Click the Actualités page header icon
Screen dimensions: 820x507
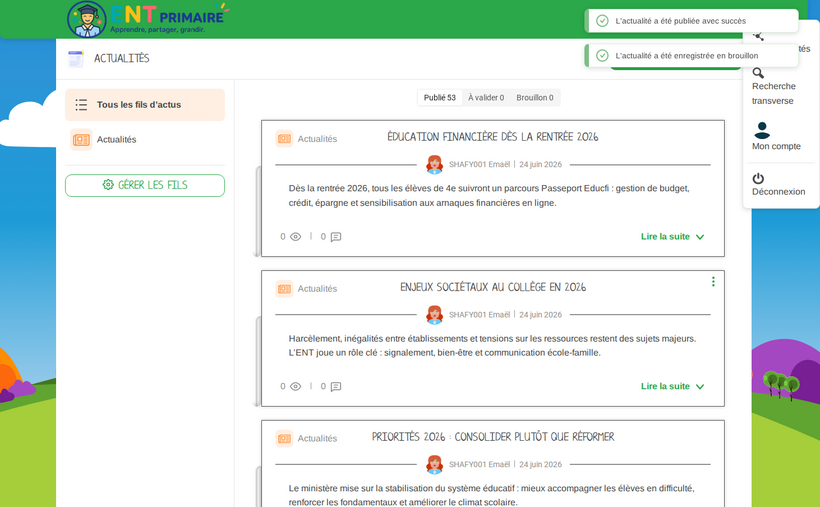(76, 59)
